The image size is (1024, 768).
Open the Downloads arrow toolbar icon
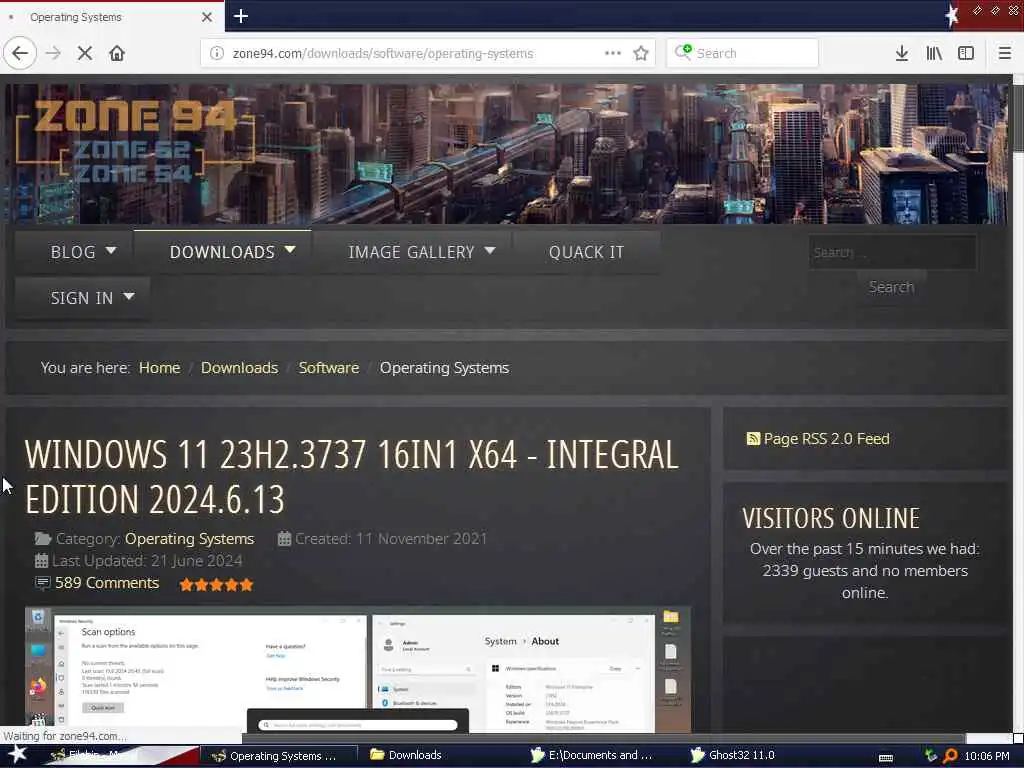[902, 53]
